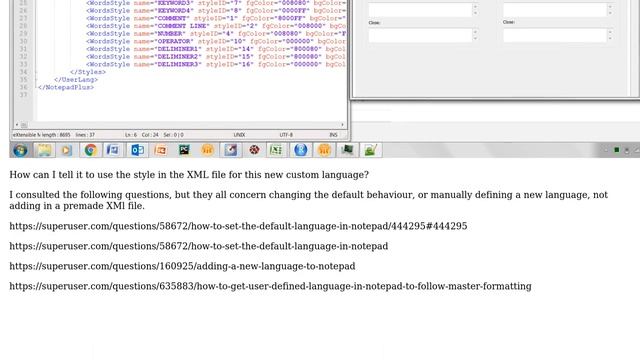Click the UTF-8 encoding status entry

pyautogui.click(x=286, y=135)
